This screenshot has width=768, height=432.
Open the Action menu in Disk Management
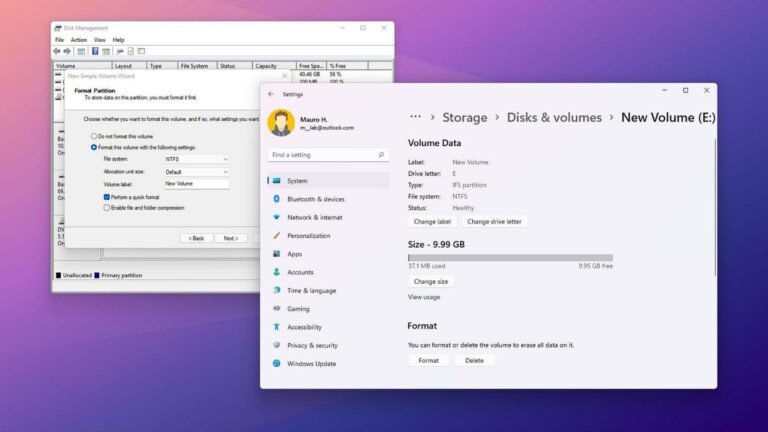[x=78, y=40]
